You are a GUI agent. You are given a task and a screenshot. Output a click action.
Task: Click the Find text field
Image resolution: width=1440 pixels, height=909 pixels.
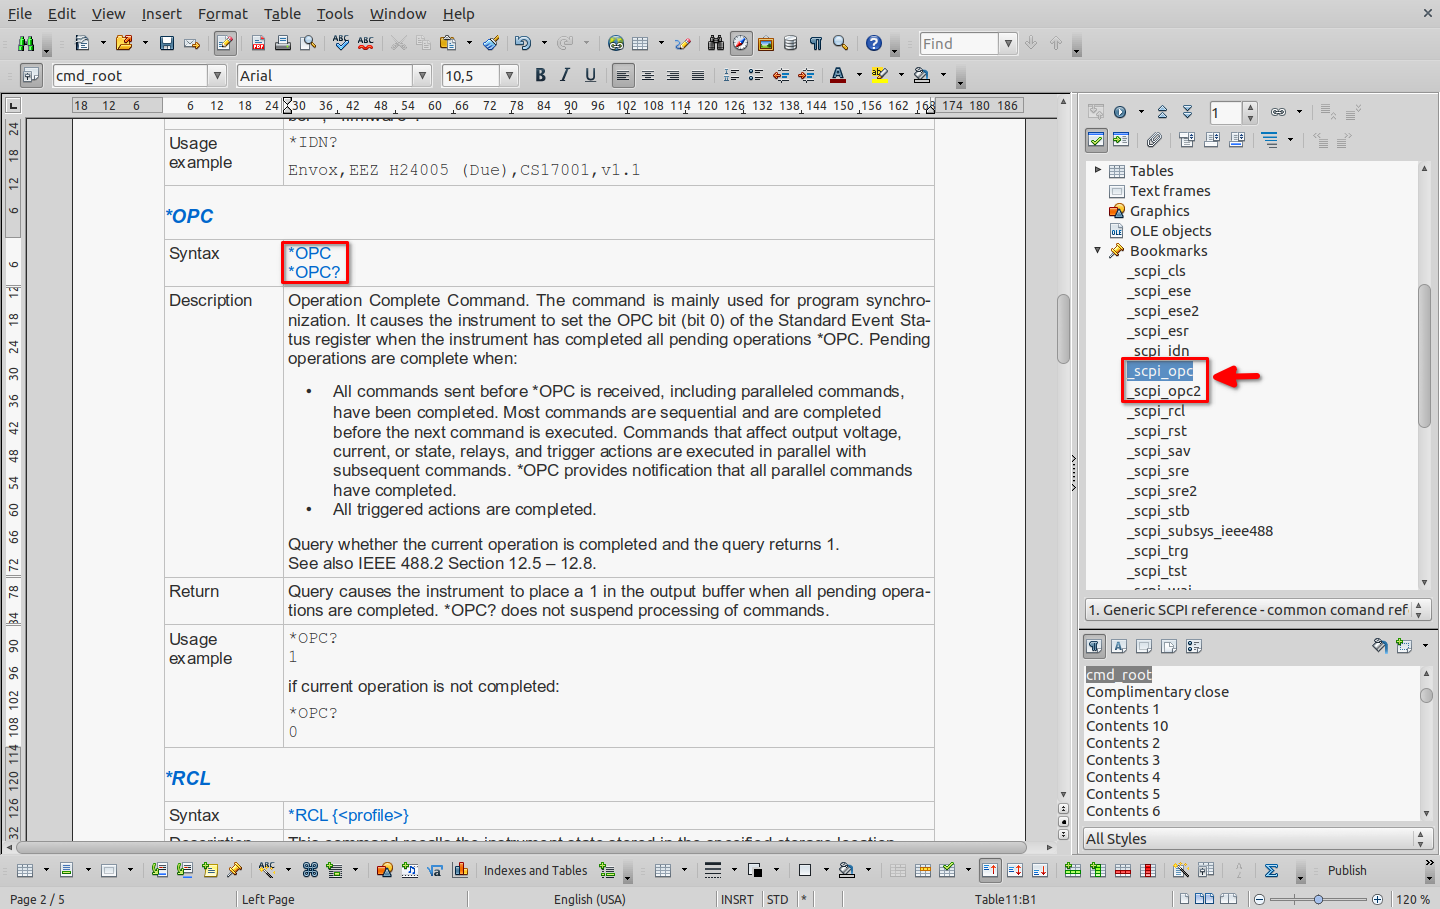[959, 43]
